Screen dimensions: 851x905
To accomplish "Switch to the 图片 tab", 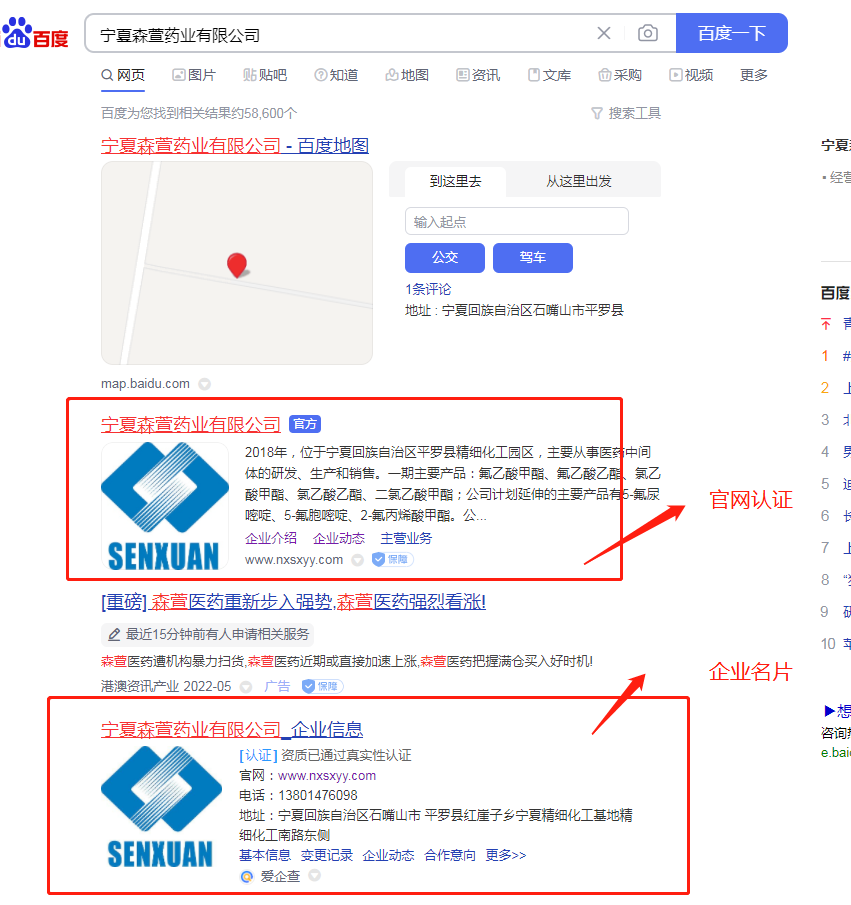I will 194,75.
